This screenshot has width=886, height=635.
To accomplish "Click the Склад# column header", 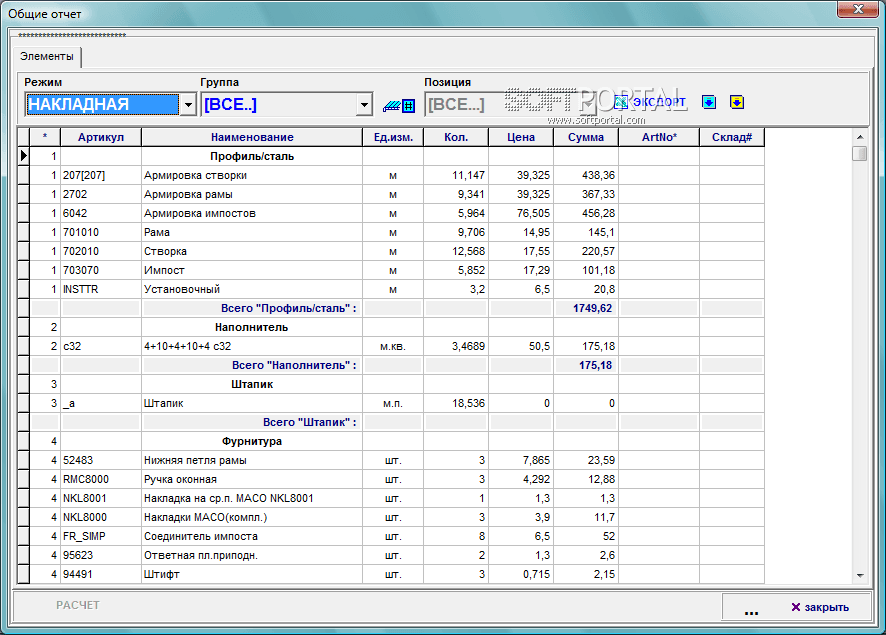I will (x=731, y=137).
